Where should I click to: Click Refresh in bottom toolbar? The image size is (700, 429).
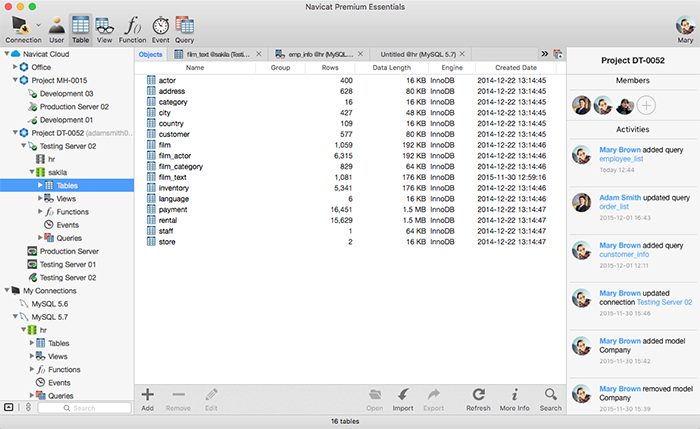coord(478,400)
